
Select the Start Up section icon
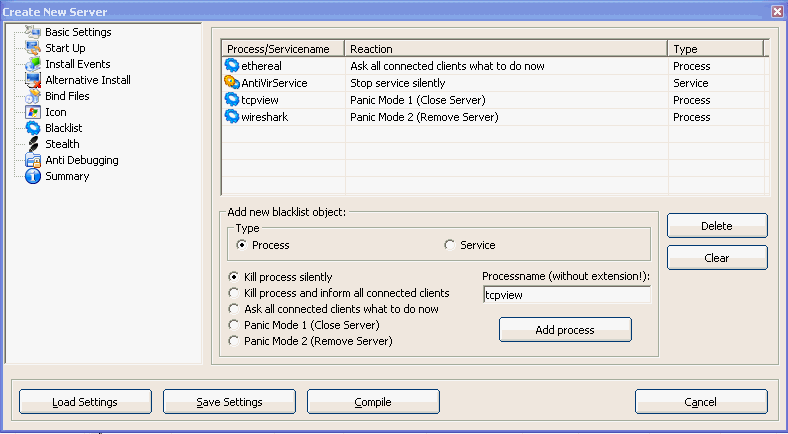(x=33, y=48)
